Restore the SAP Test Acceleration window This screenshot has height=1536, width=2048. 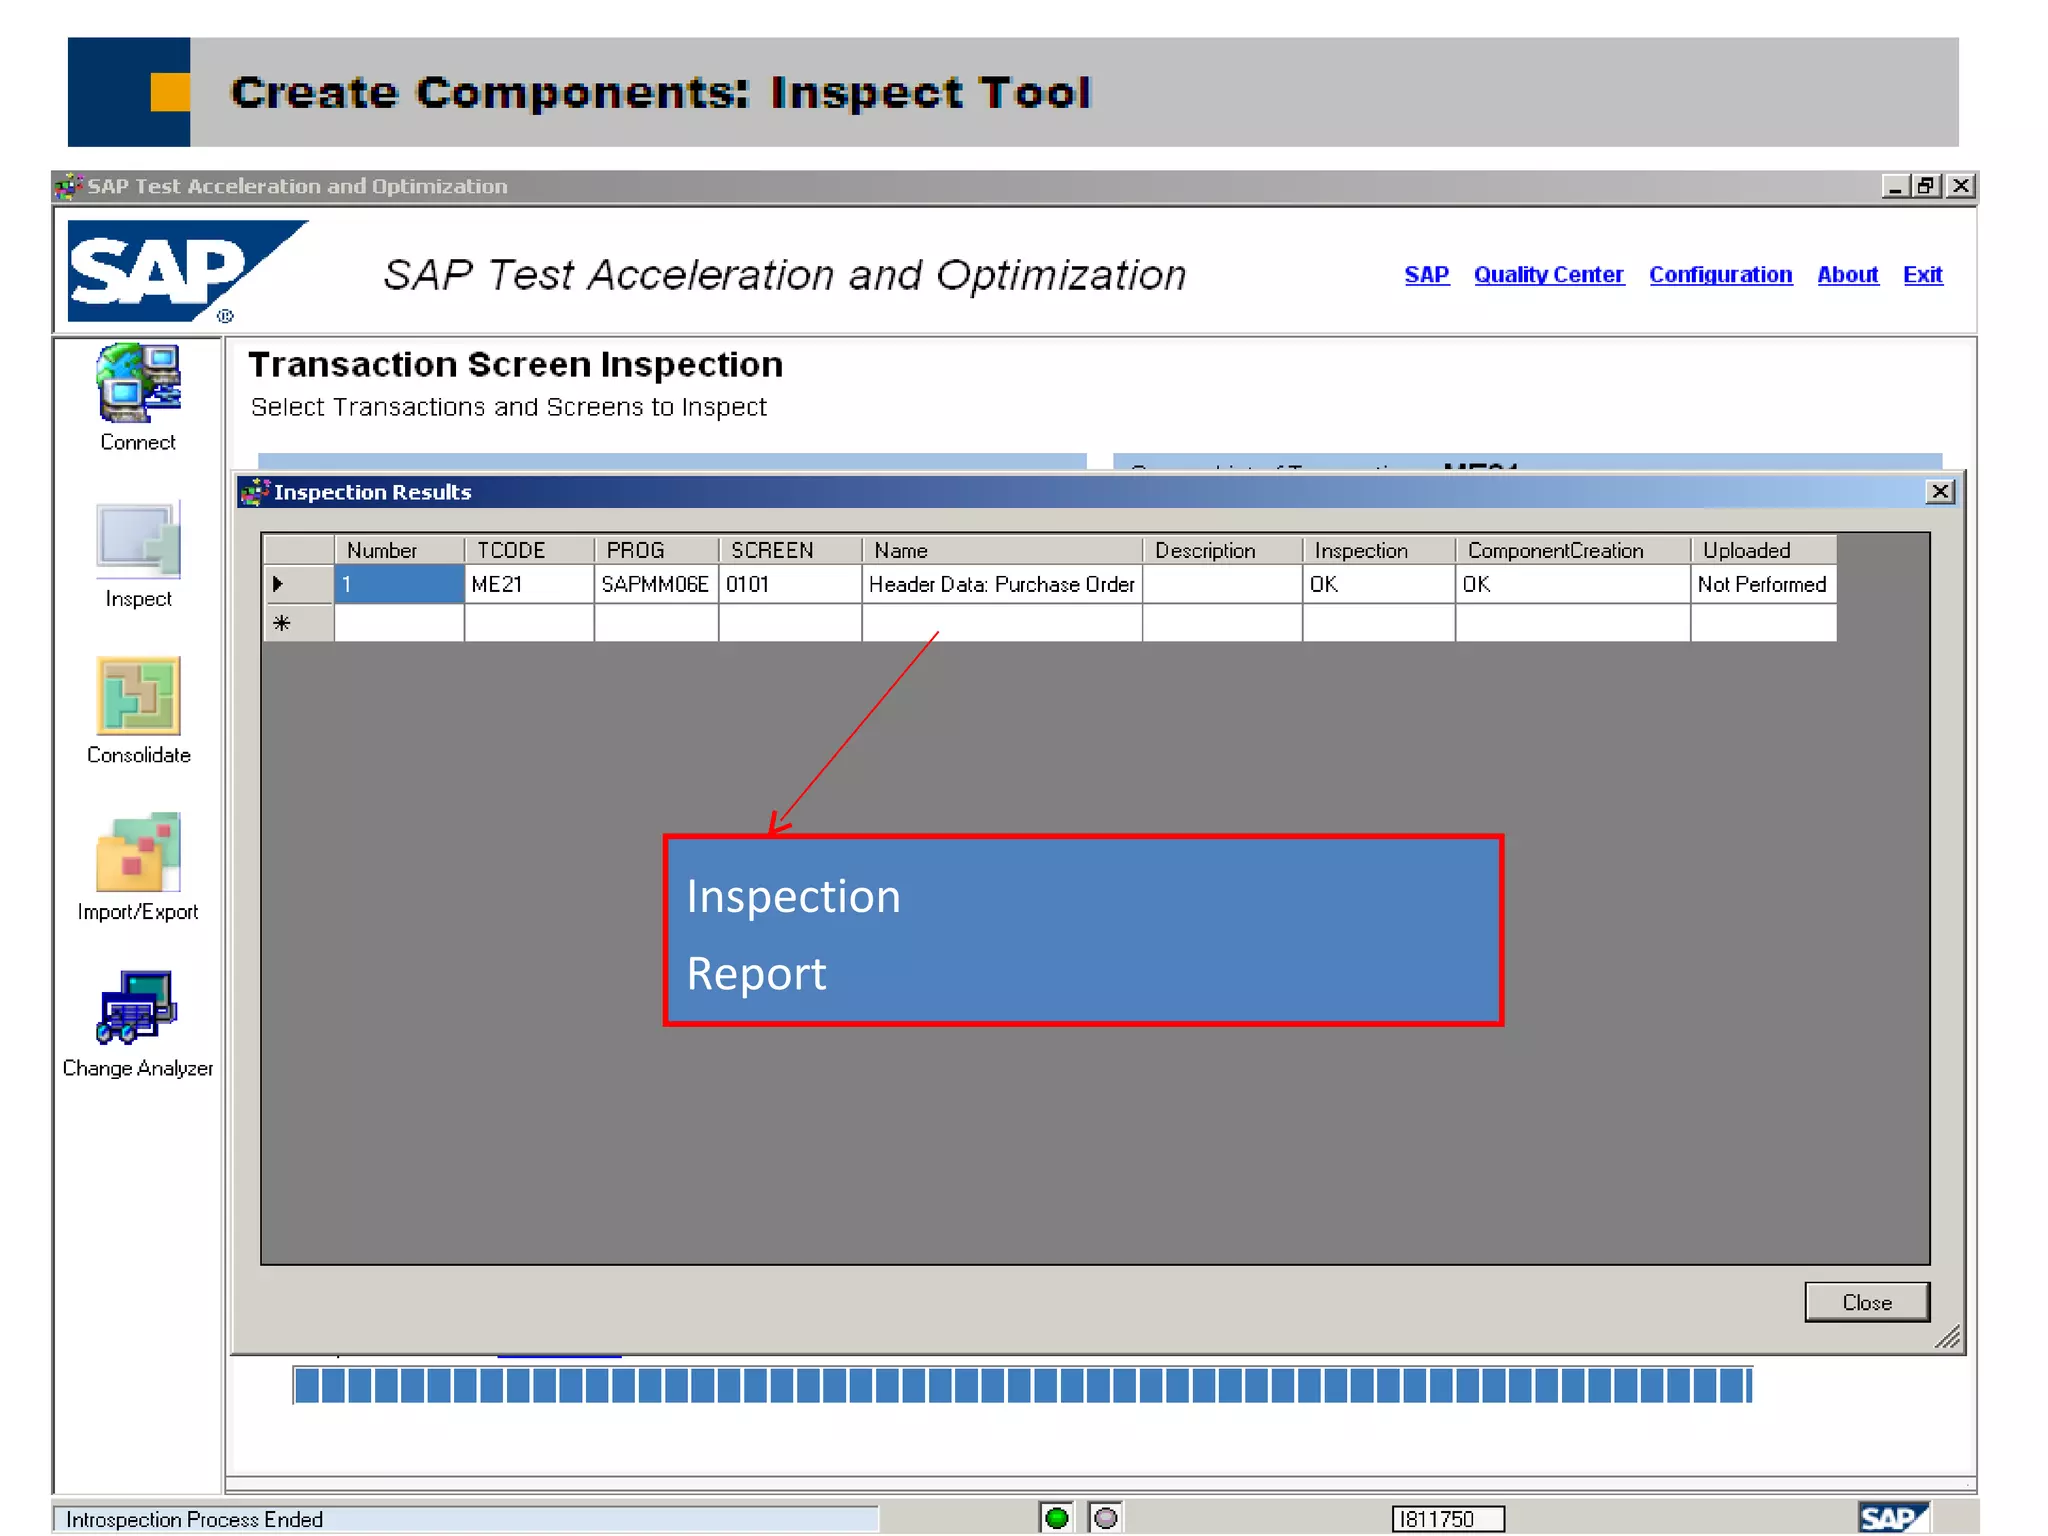(1927, 186)
